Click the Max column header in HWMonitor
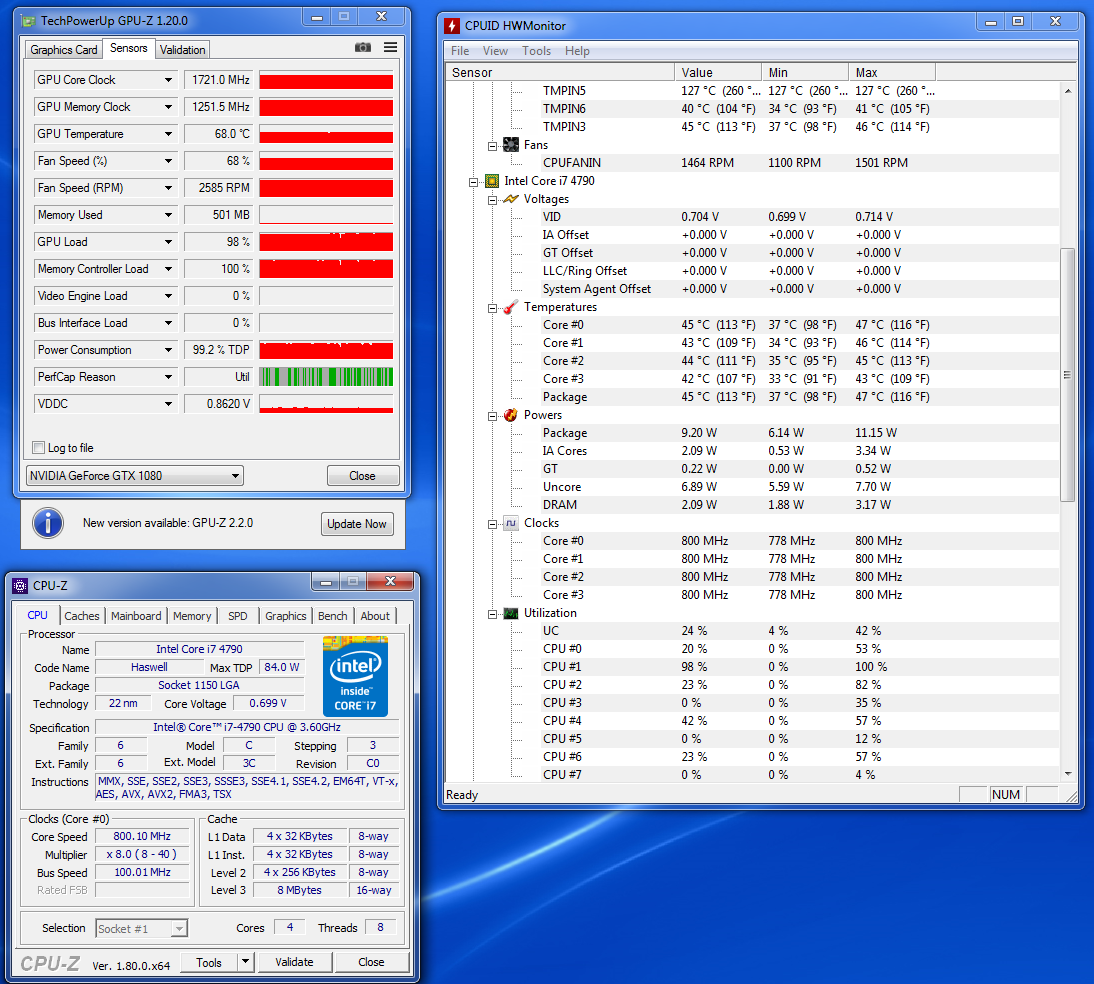This screenshot has height=984, width=1094. coord(892,73)
